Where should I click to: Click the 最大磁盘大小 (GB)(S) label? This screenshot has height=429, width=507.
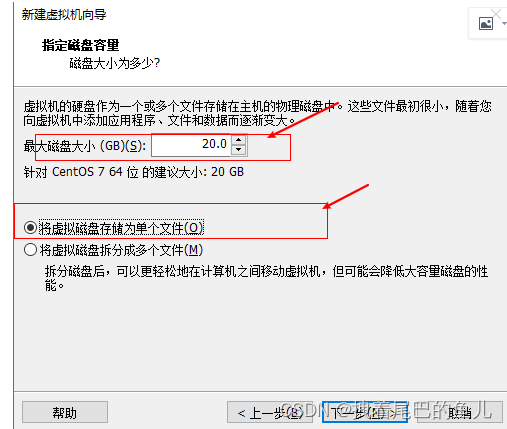(x=85, y=146)
